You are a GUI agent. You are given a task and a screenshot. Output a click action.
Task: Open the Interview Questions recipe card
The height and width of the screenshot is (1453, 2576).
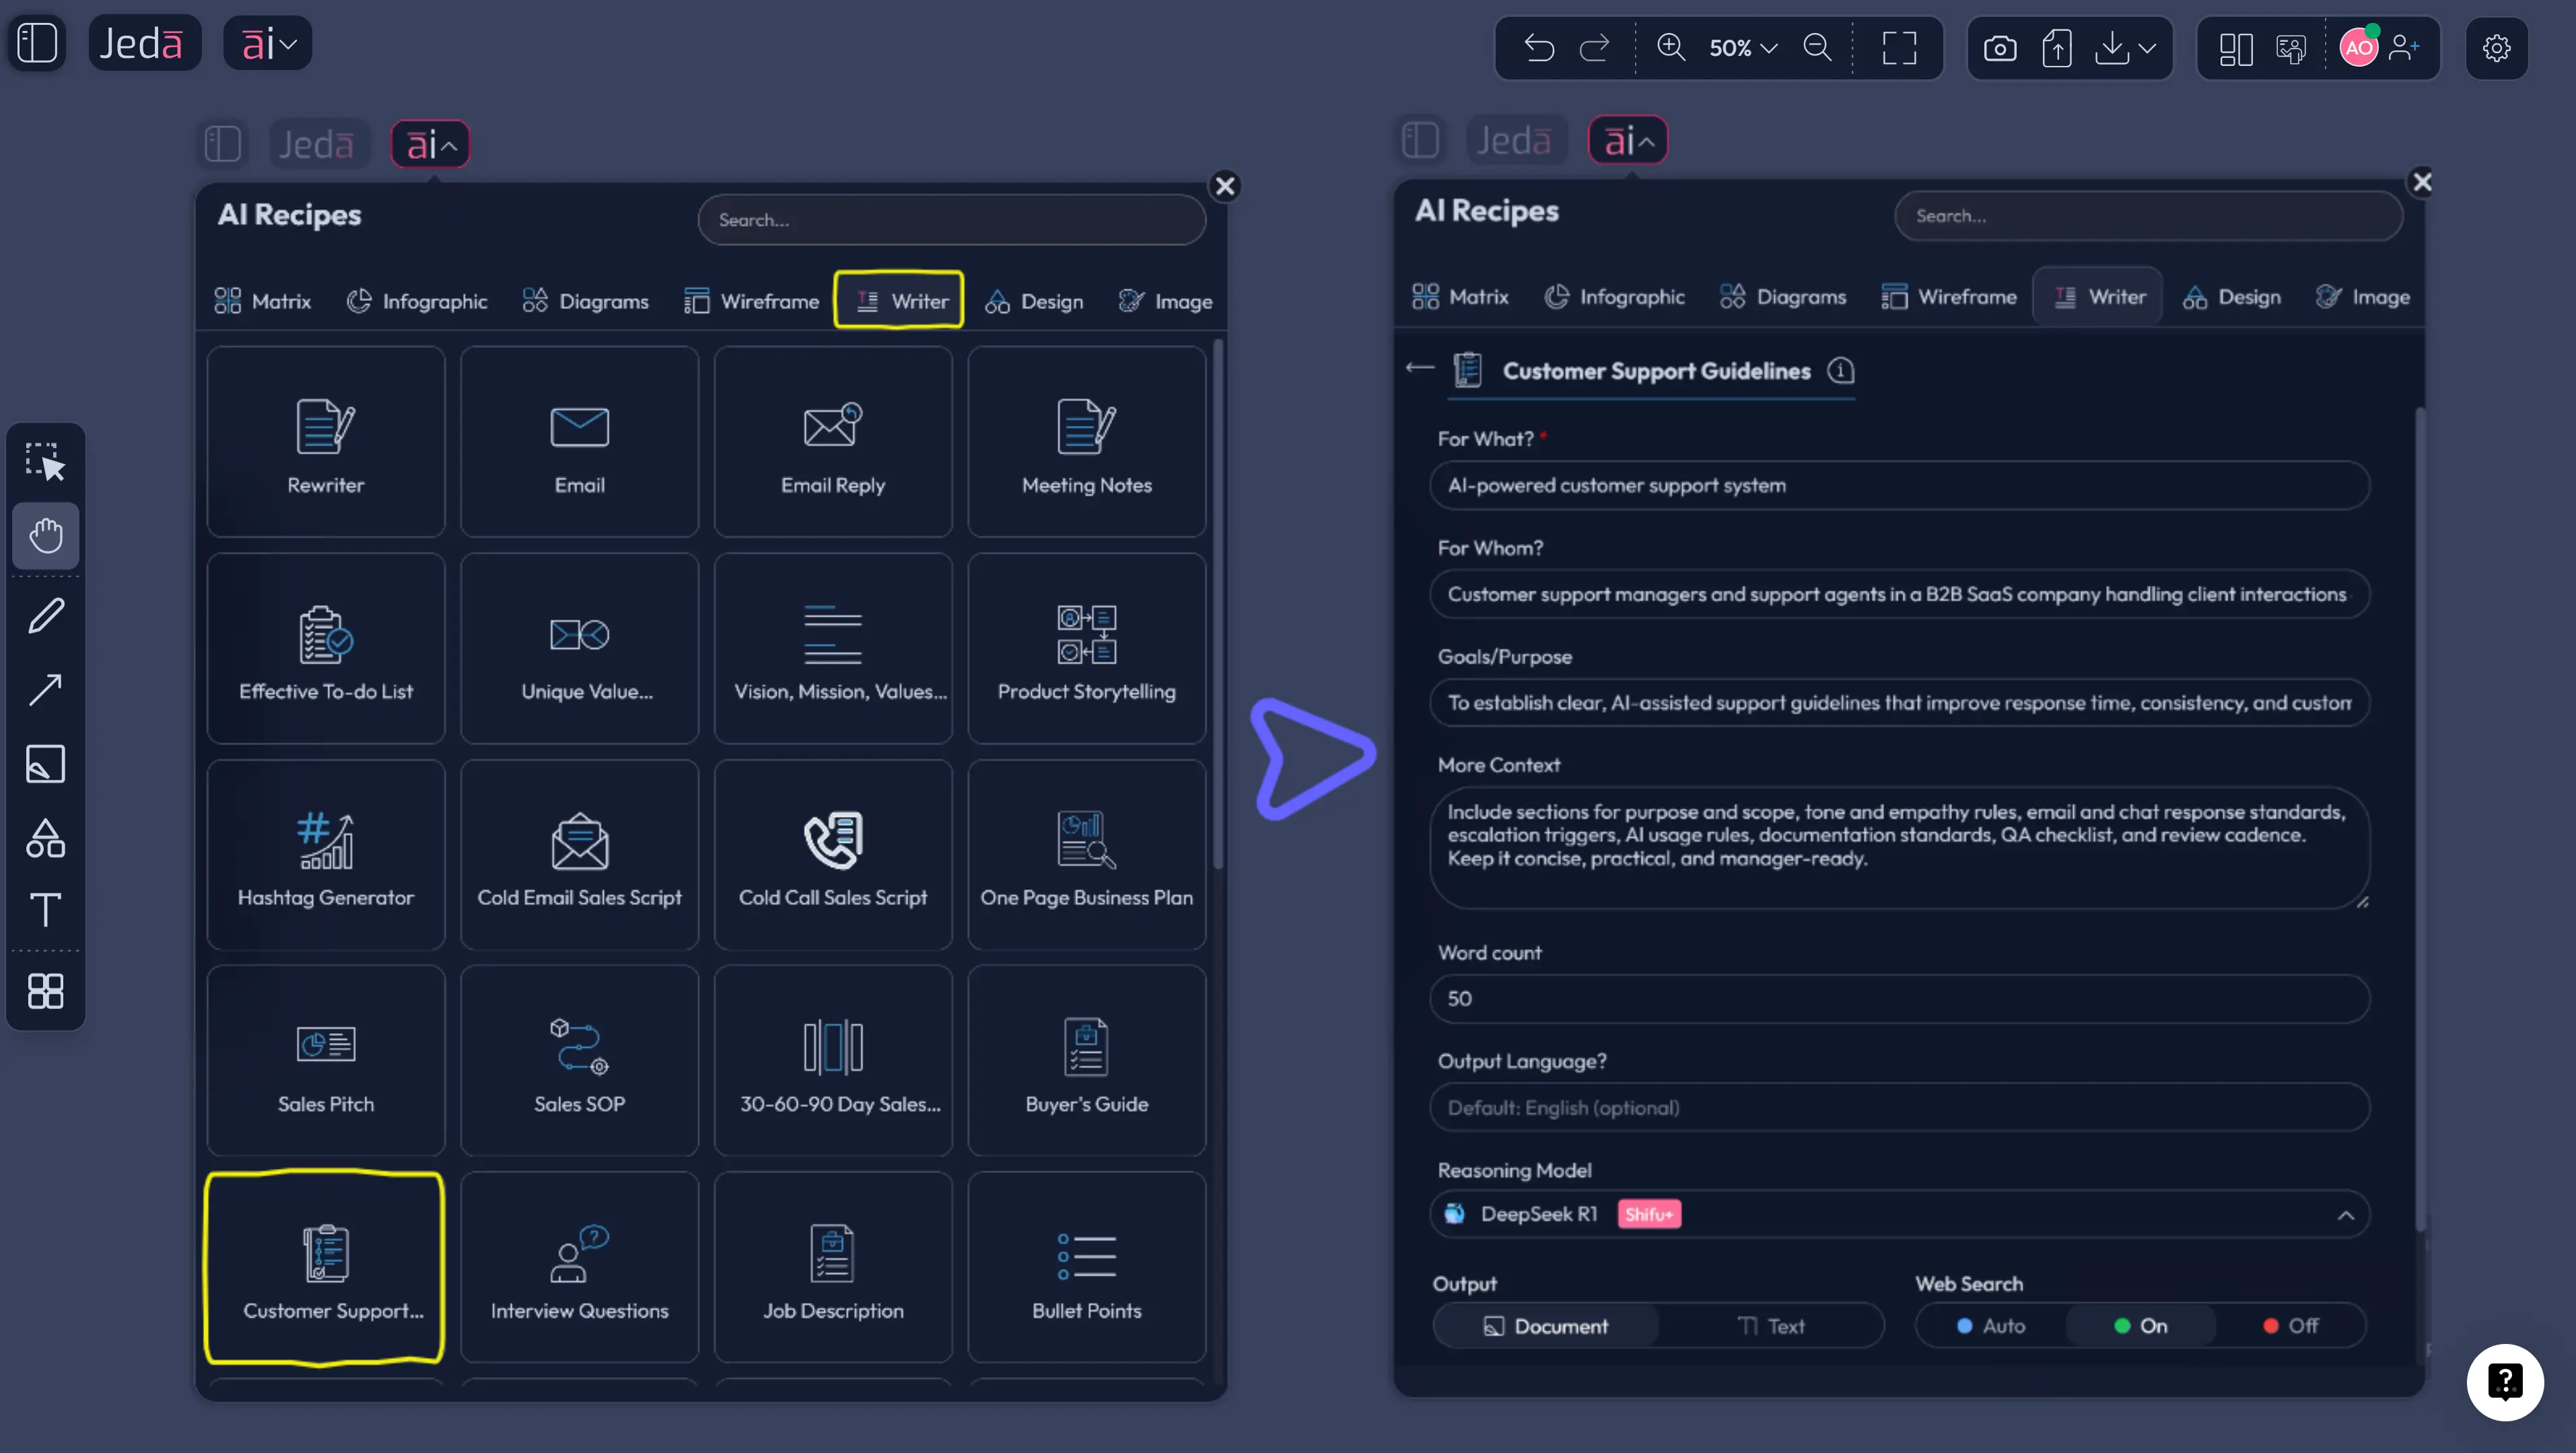coord(580,1268)
